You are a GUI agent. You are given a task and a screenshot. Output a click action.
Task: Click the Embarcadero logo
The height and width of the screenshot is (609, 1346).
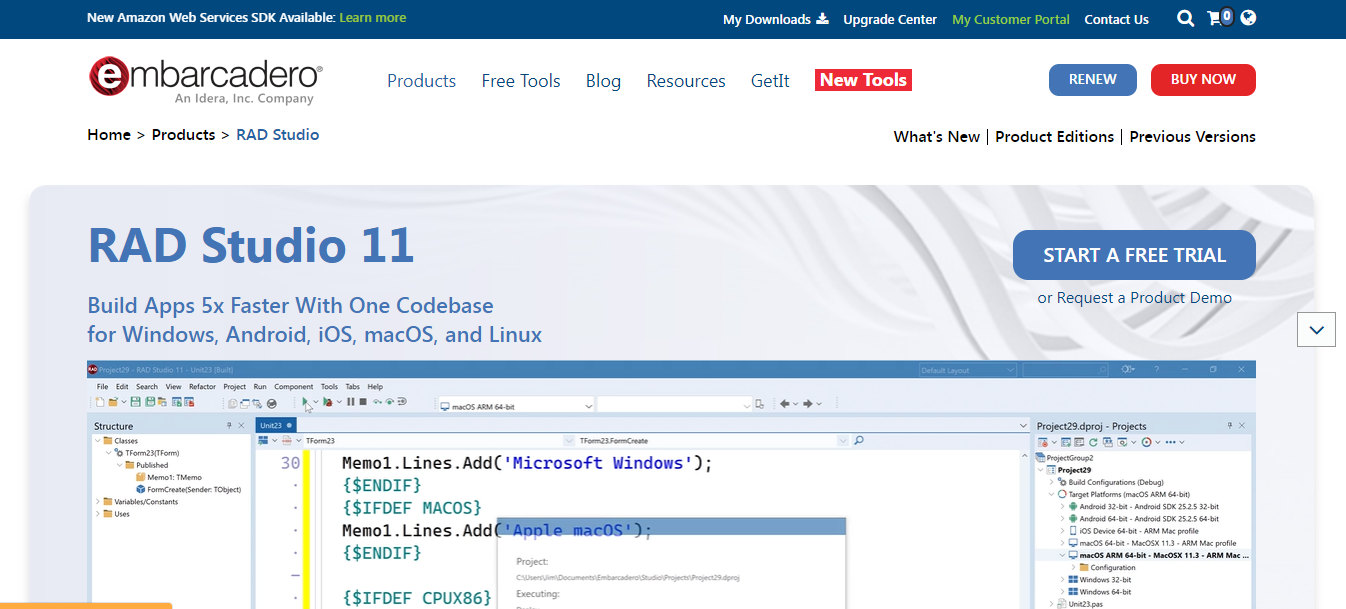pos(205,79)
